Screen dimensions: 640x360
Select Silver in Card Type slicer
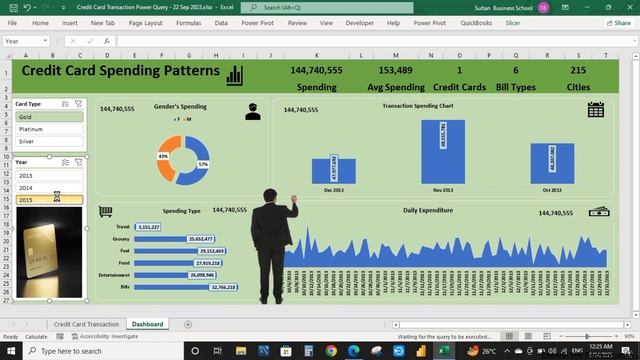pos(49,141)
